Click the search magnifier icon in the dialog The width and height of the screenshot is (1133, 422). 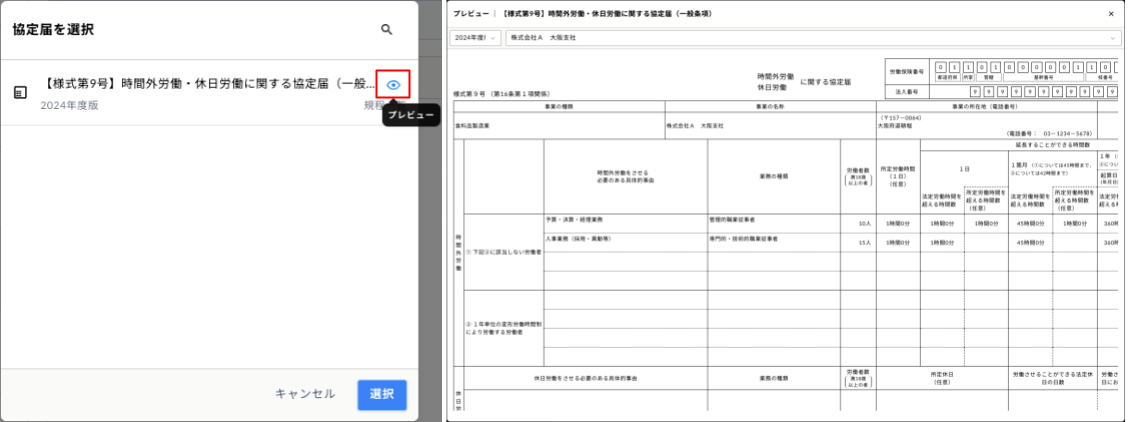coord(387,30)
